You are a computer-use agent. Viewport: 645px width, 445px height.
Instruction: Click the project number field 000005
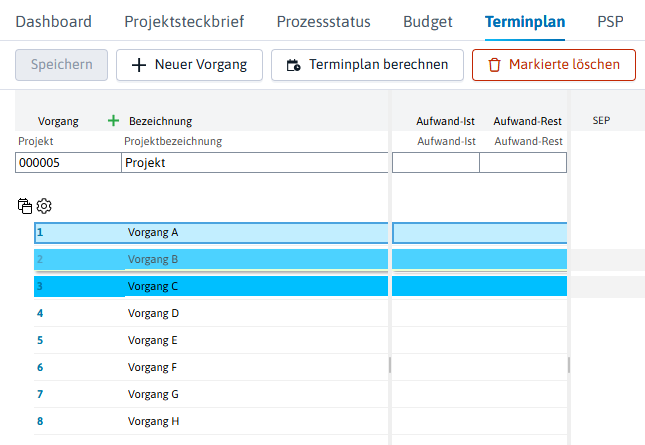(68, 162)
